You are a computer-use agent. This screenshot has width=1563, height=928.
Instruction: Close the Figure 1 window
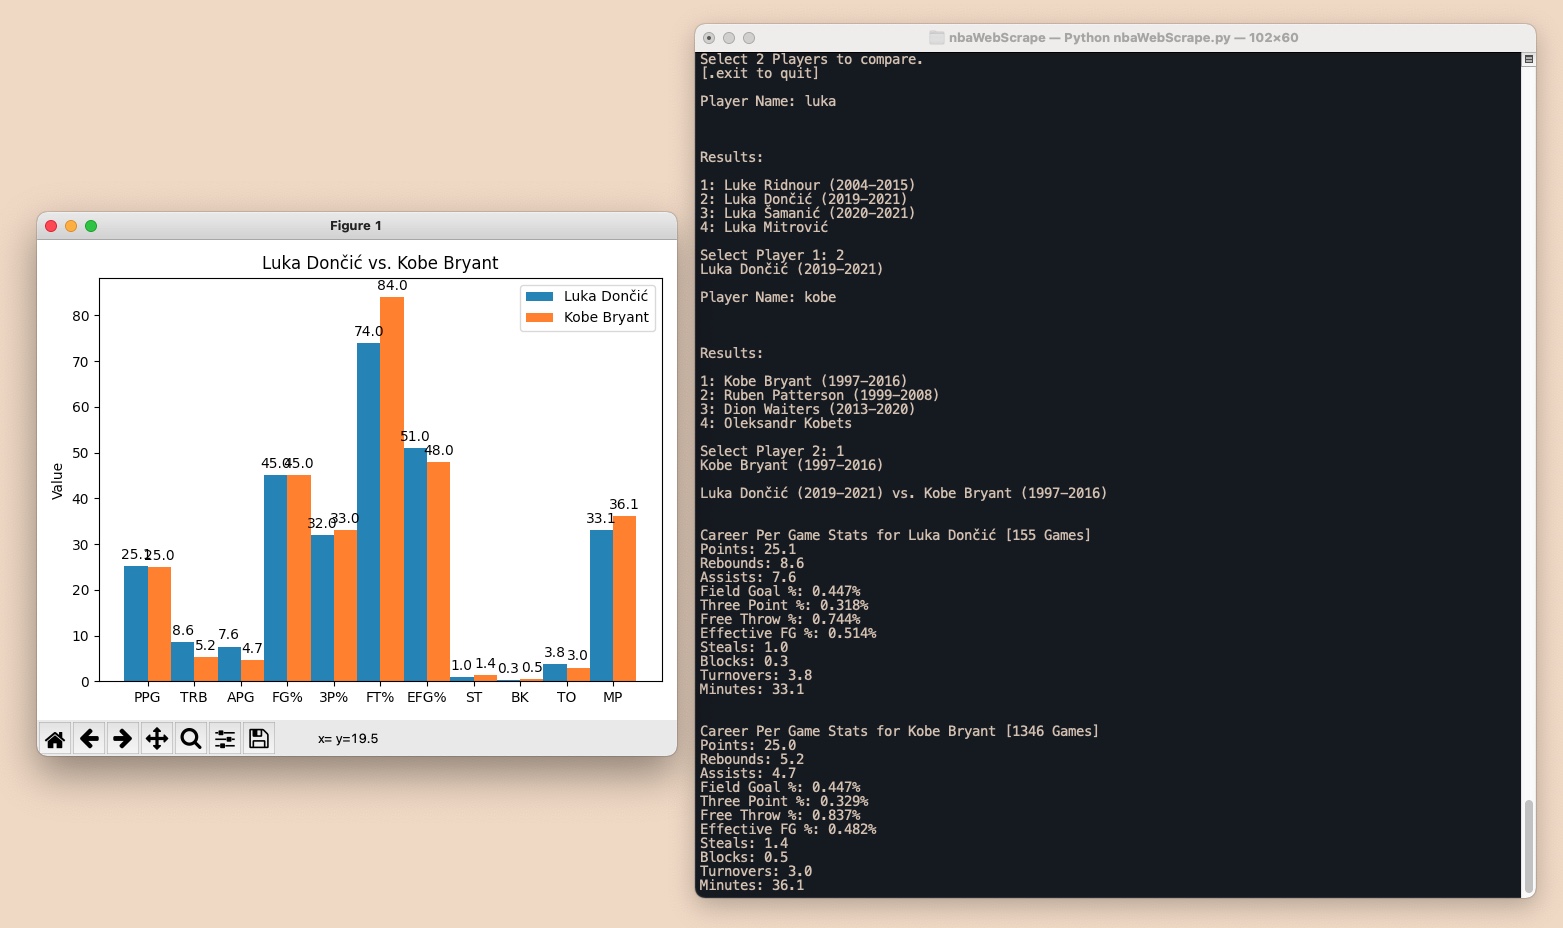click(x=51, y=226)
